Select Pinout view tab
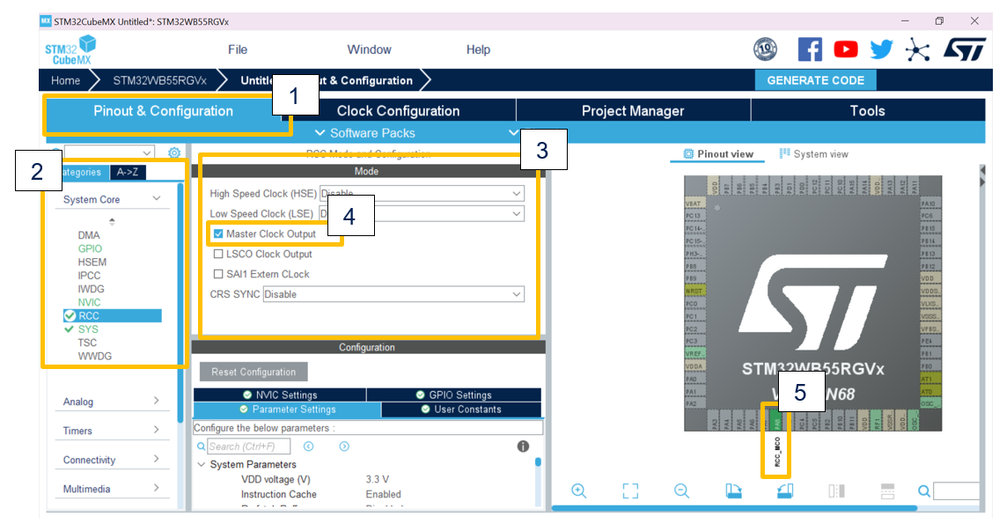Image resolution: width=999 pixels, height=525 pixels. click(x=718, y=154)
